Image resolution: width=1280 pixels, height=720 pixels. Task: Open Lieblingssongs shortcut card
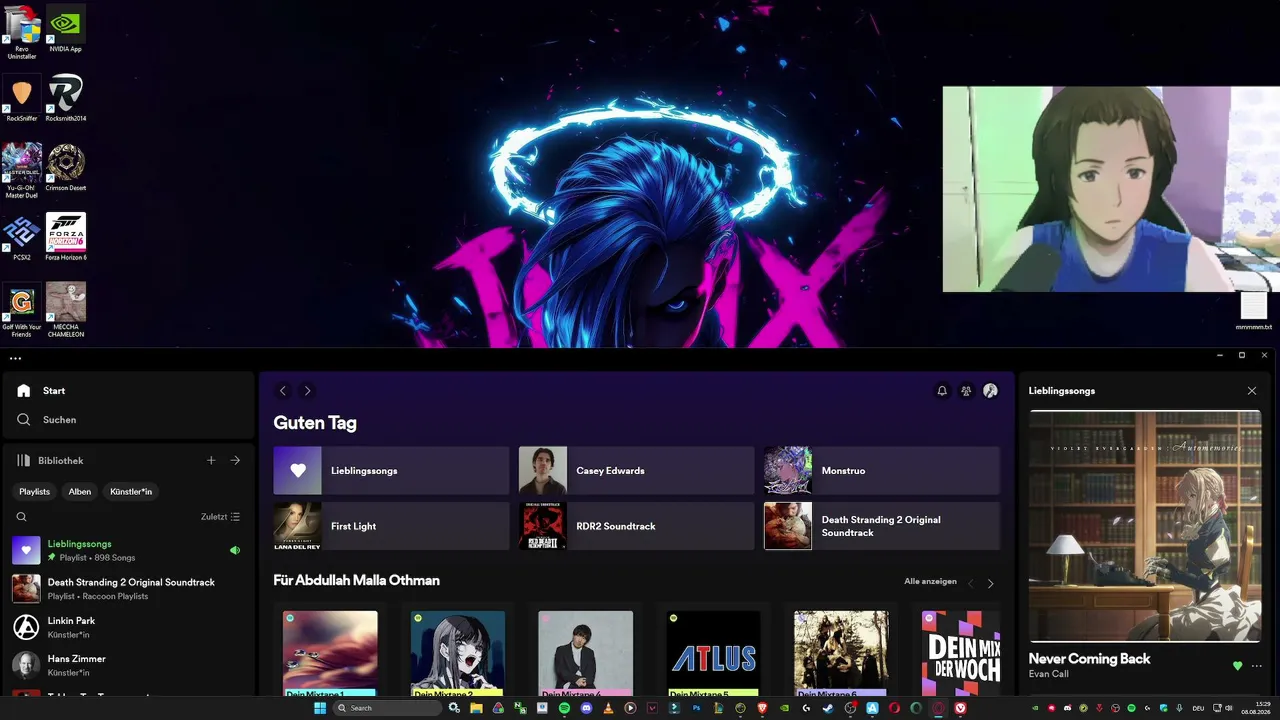[391, 471]
